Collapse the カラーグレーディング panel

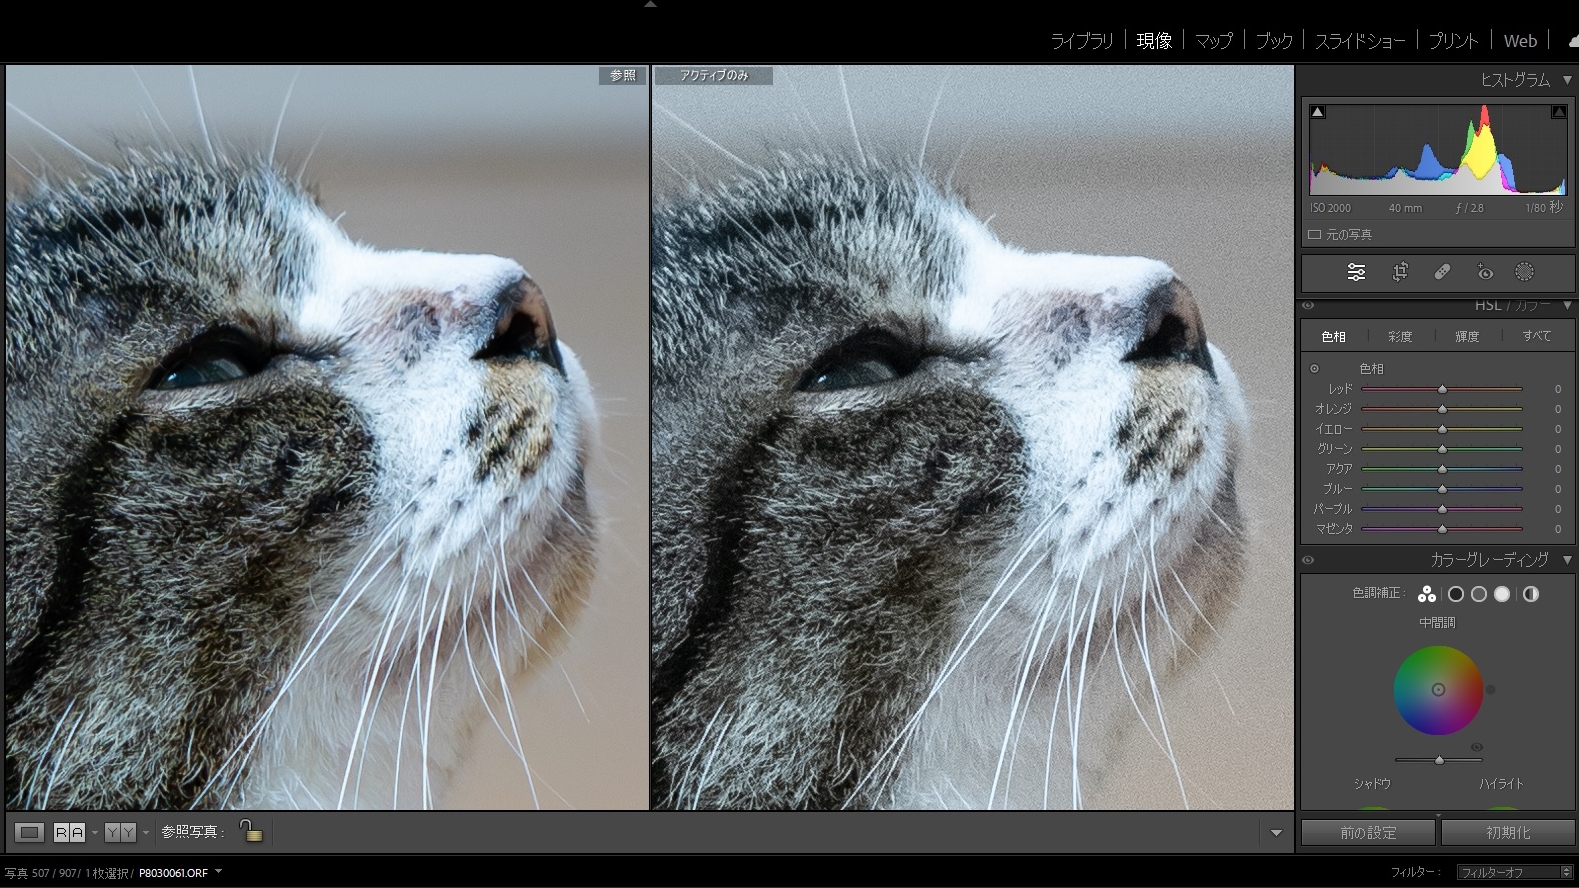(x=1567, y=560)
